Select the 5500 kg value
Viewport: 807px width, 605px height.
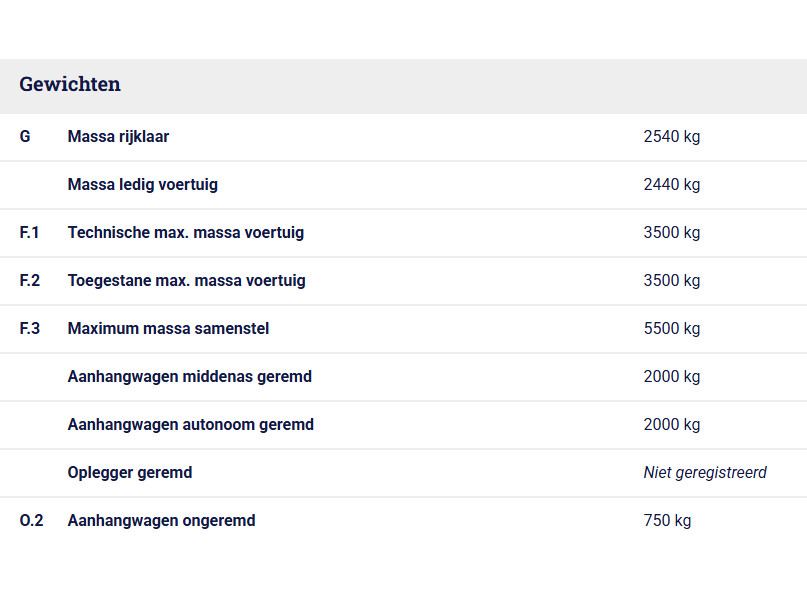pos(671,329)
